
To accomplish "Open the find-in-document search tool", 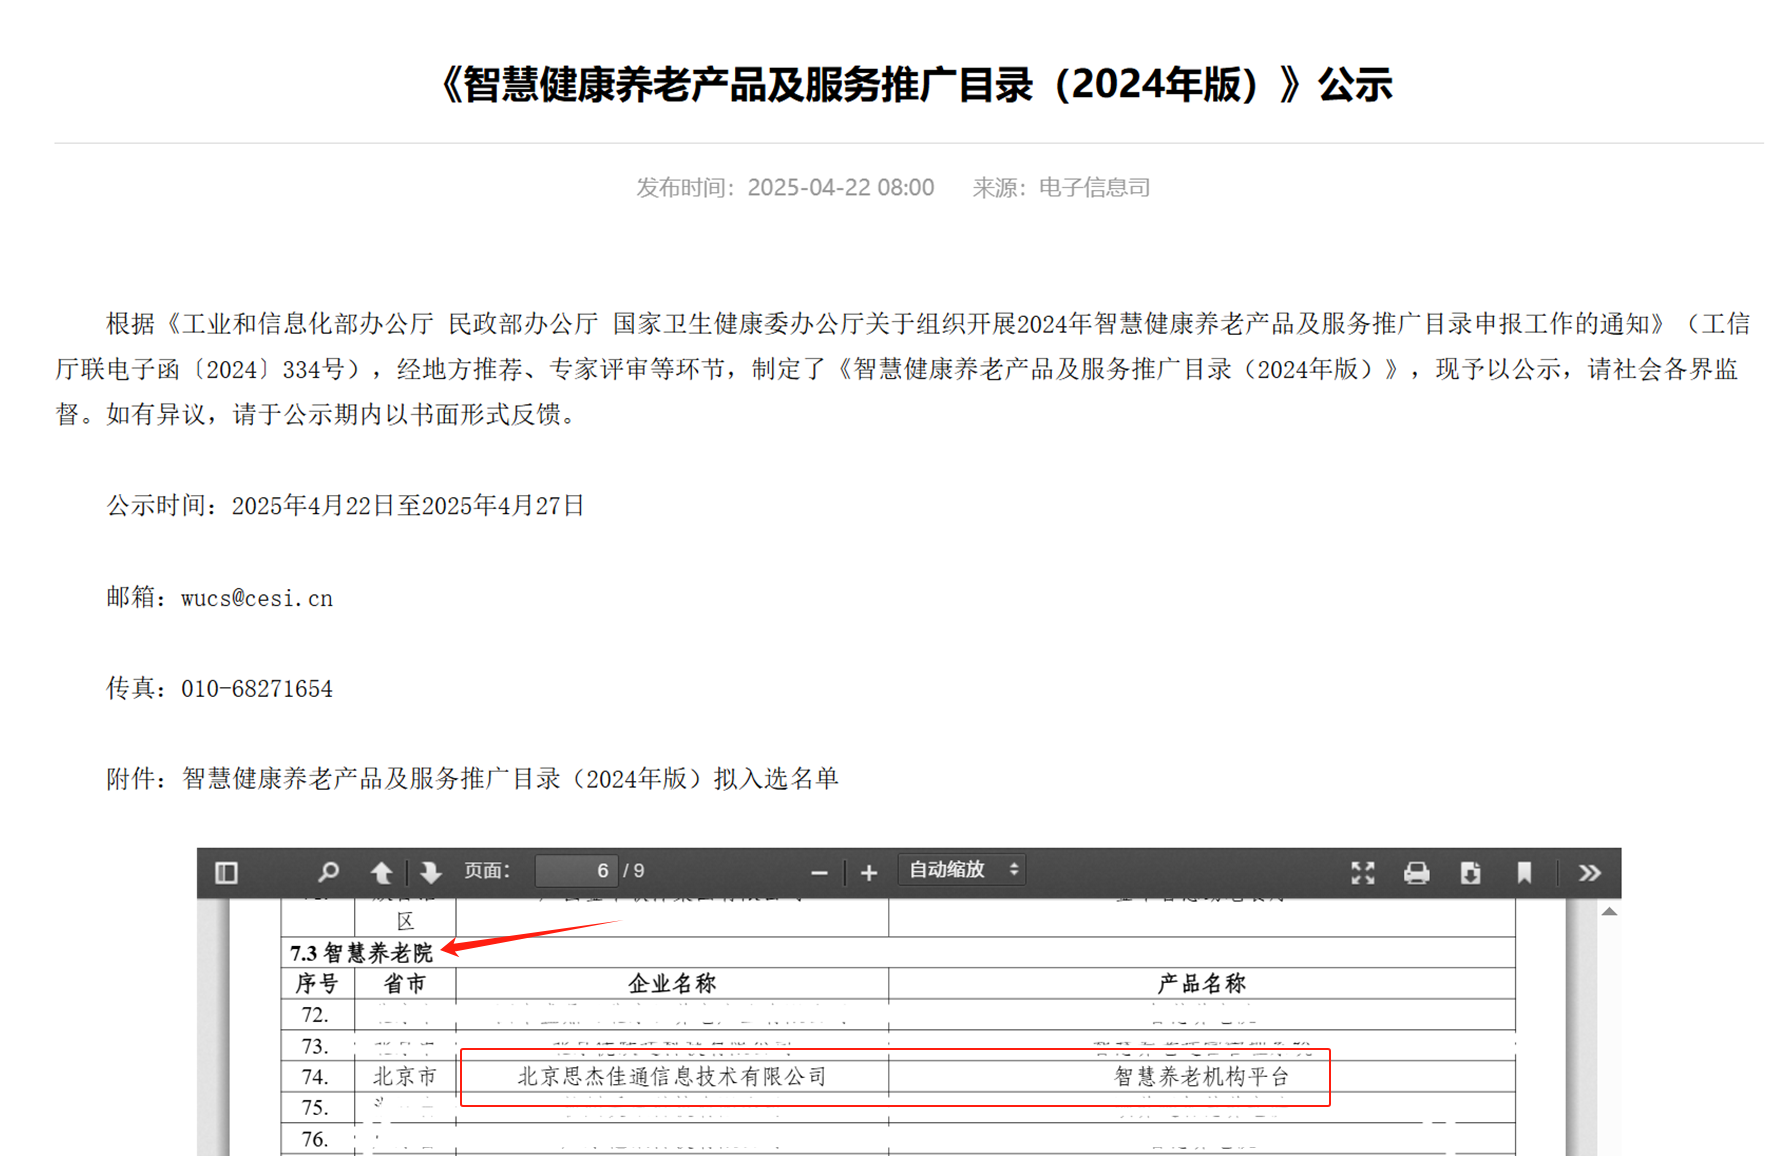I will pos(328,873).
